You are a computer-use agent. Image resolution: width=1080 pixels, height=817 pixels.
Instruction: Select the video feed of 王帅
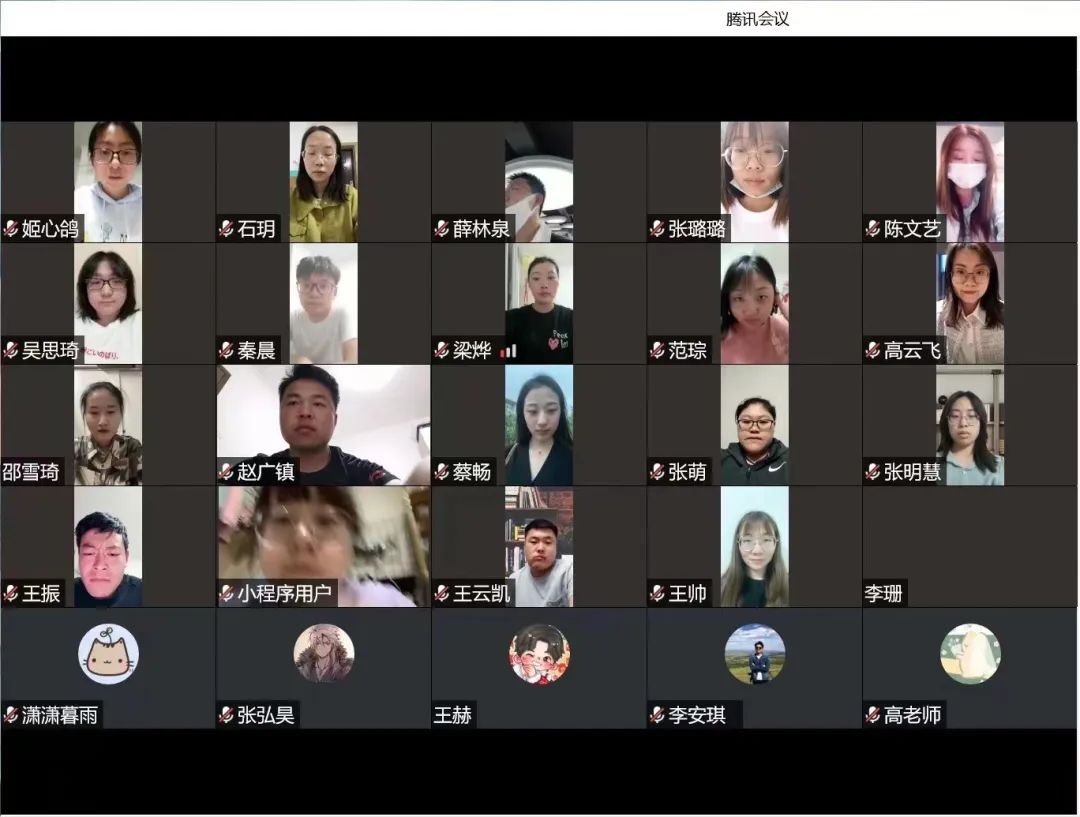755,546
